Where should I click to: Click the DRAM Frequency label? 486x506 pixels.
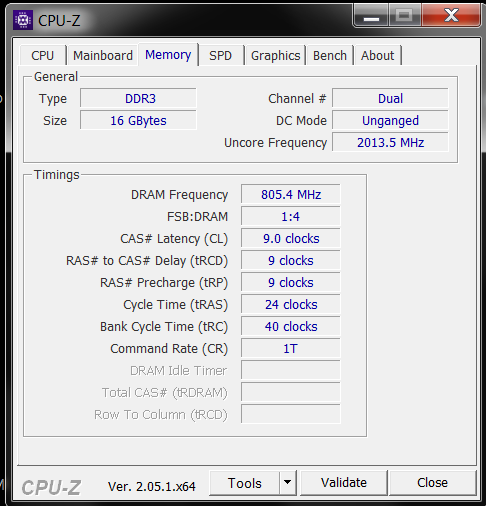(x=179, y=195)
